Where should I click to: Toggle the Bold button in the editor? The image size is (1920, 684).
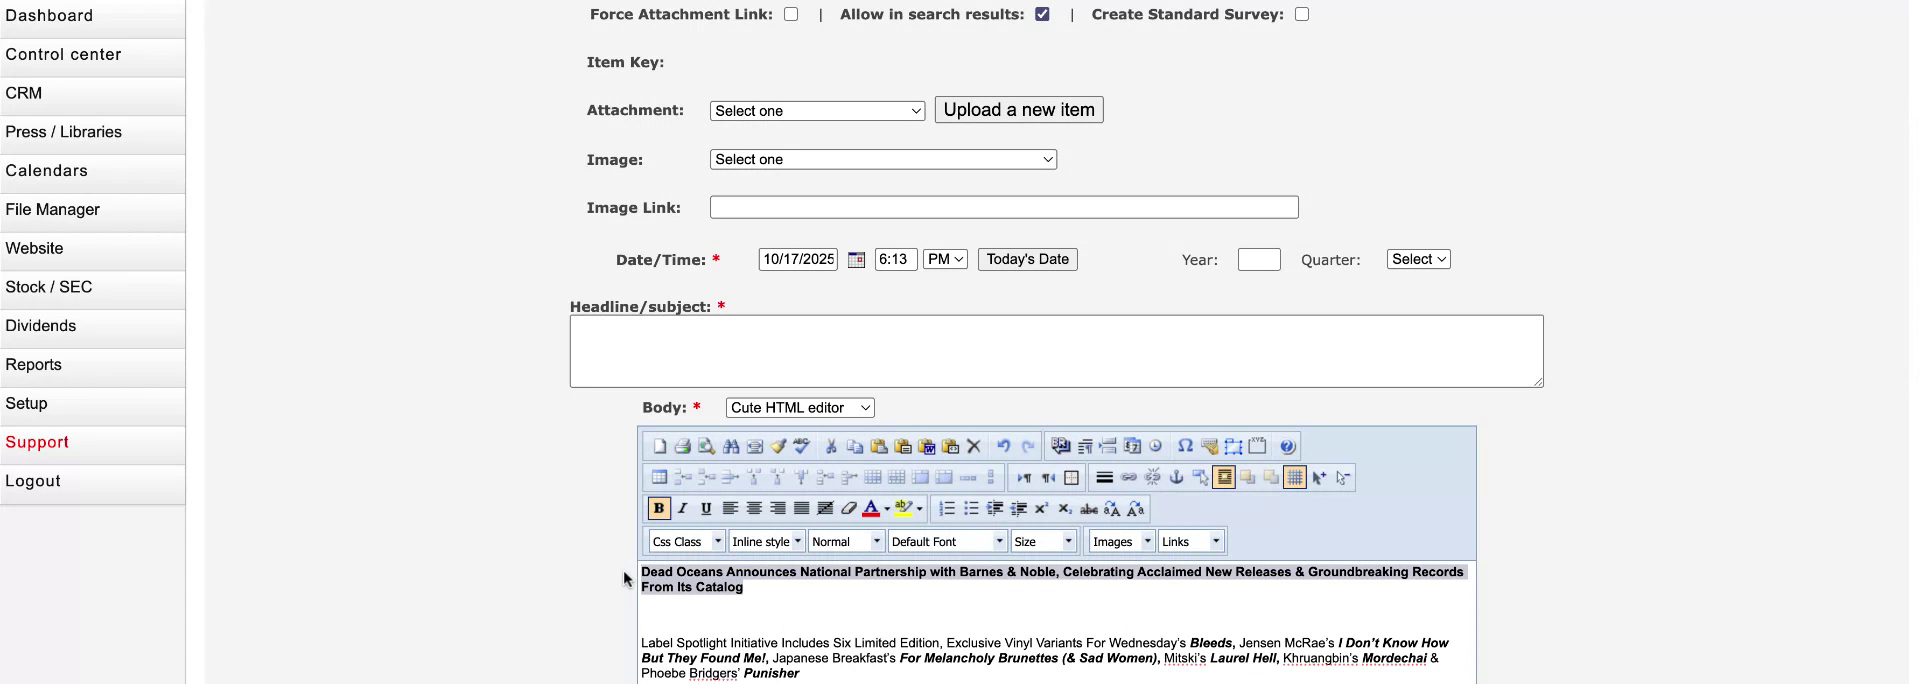click(659, 509)
